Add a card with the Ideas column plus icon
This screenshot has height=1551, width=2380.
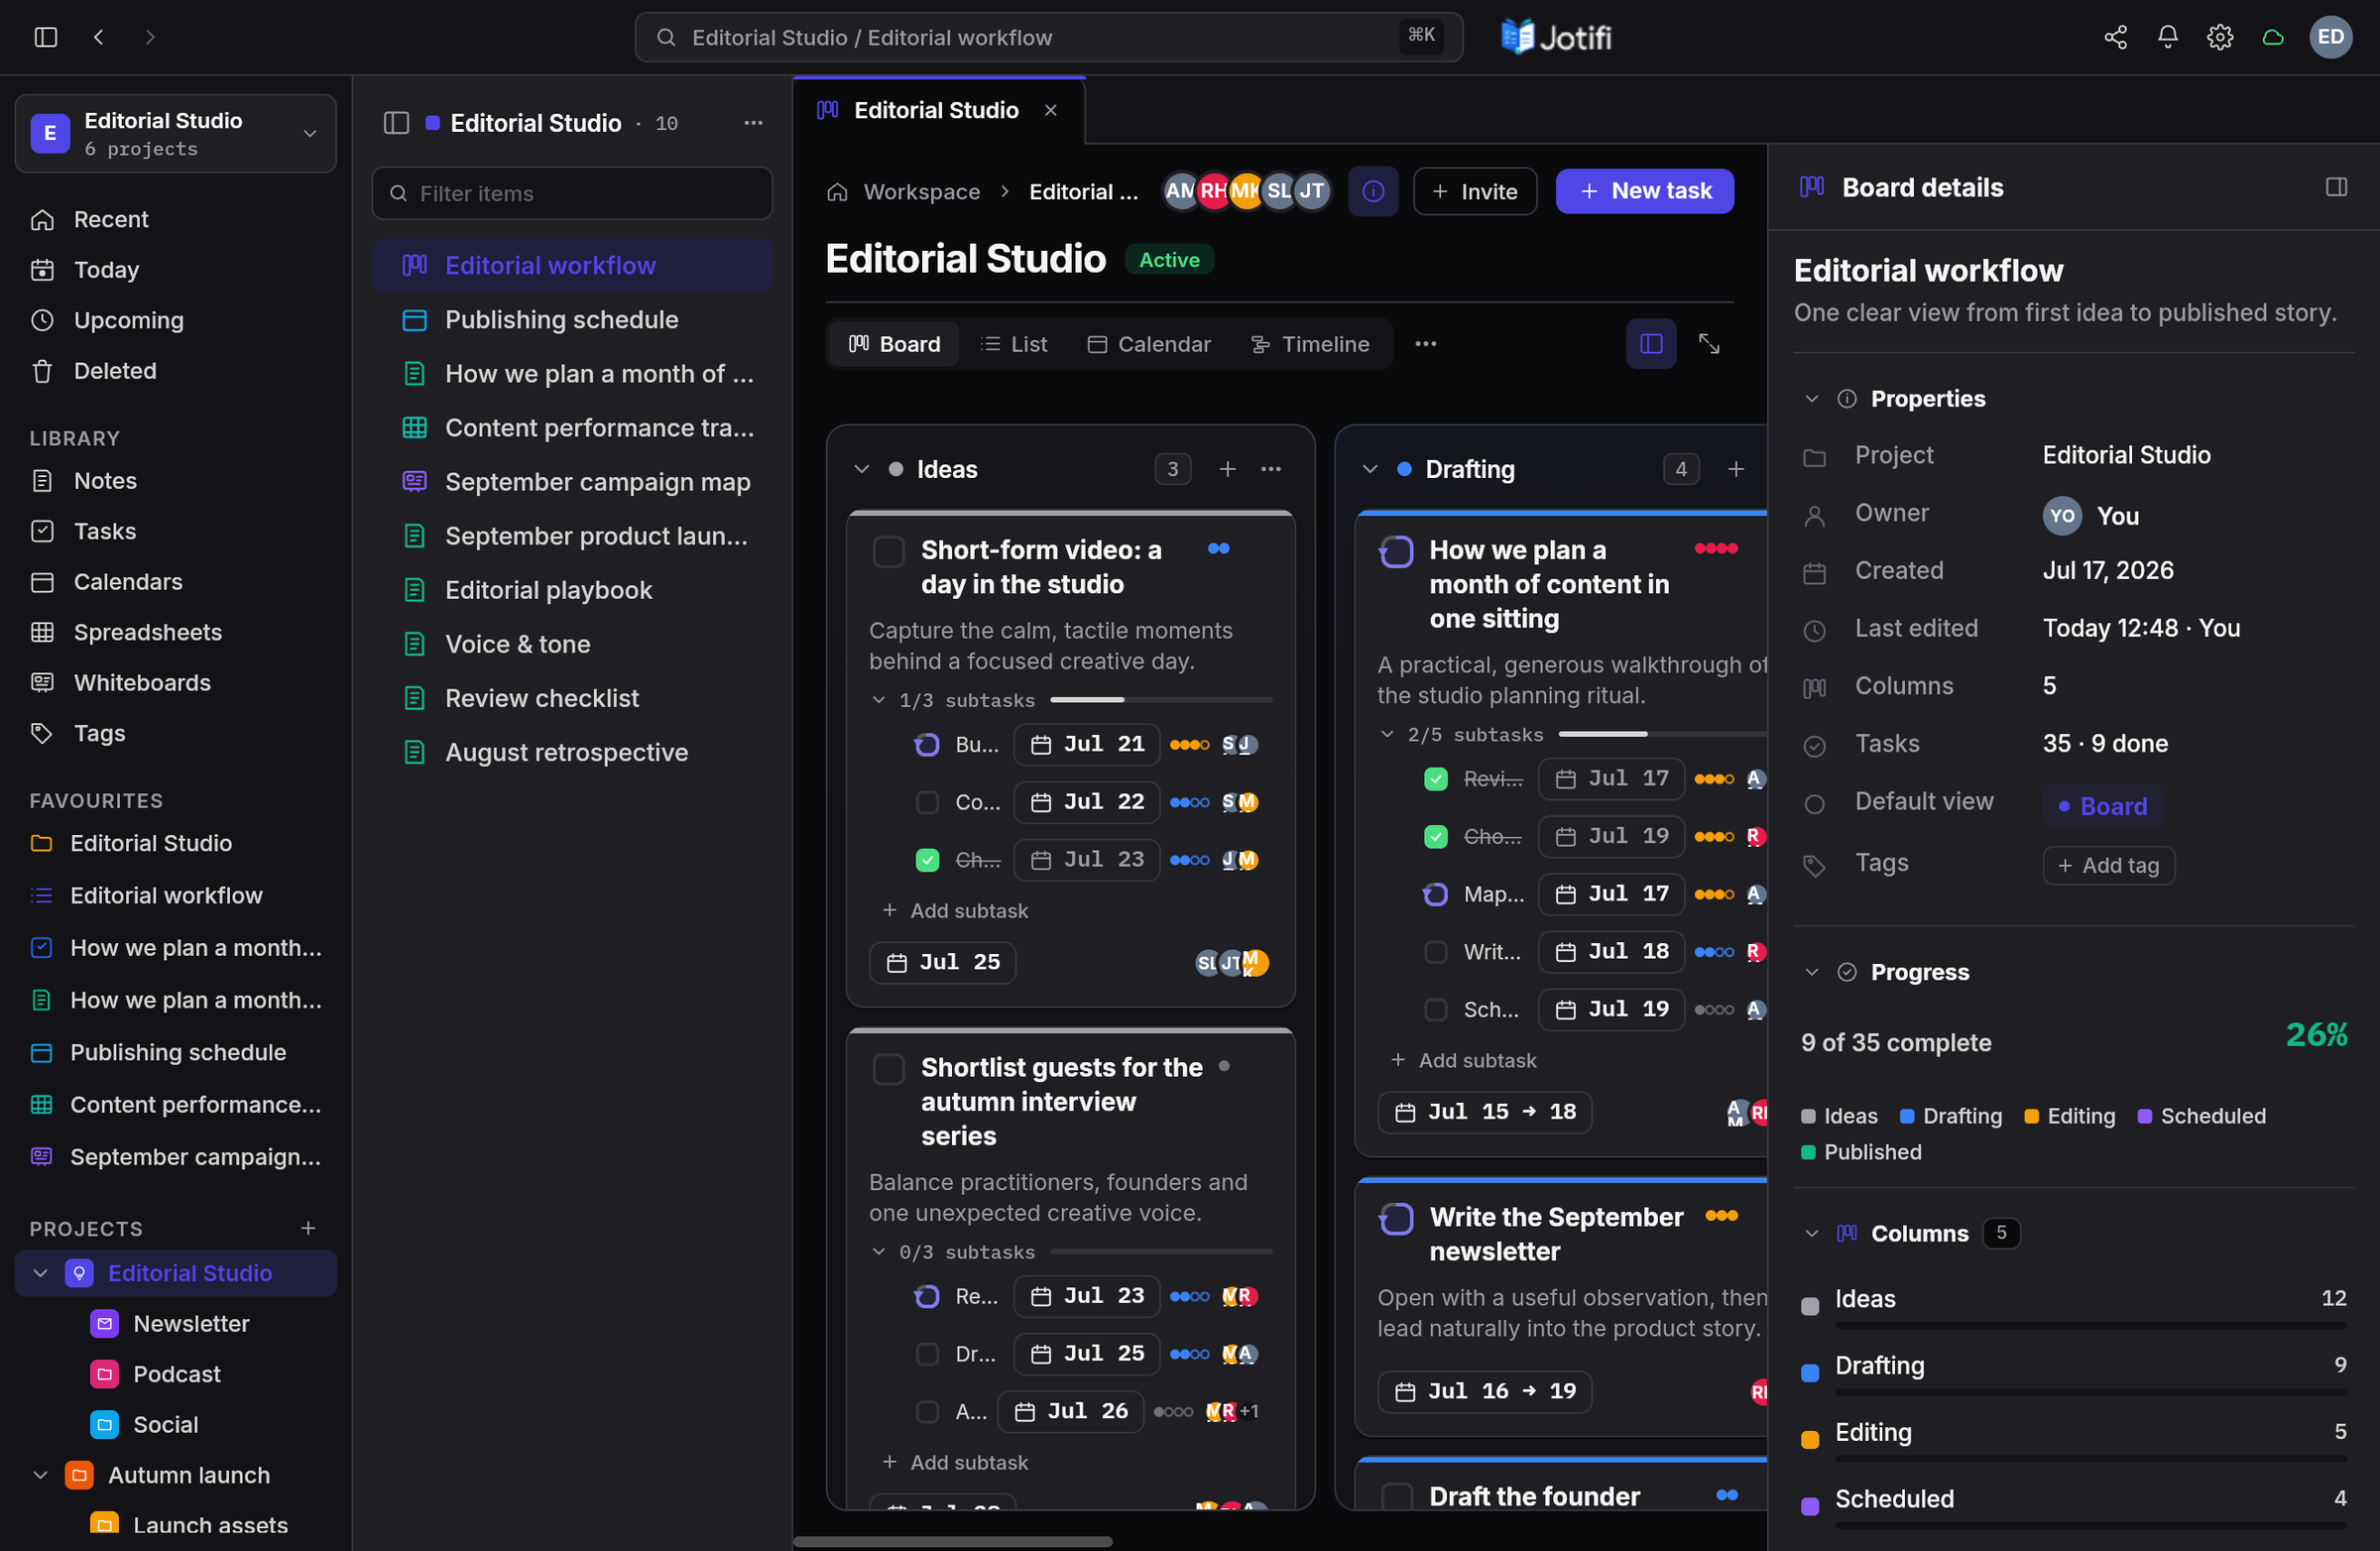1227,469
